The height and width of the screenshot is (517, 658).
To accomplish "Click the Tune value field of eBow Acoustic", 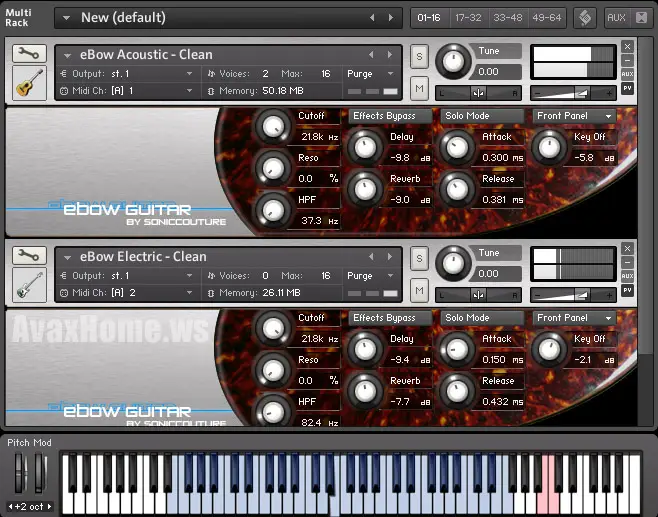I will click(x=498, y=72).
